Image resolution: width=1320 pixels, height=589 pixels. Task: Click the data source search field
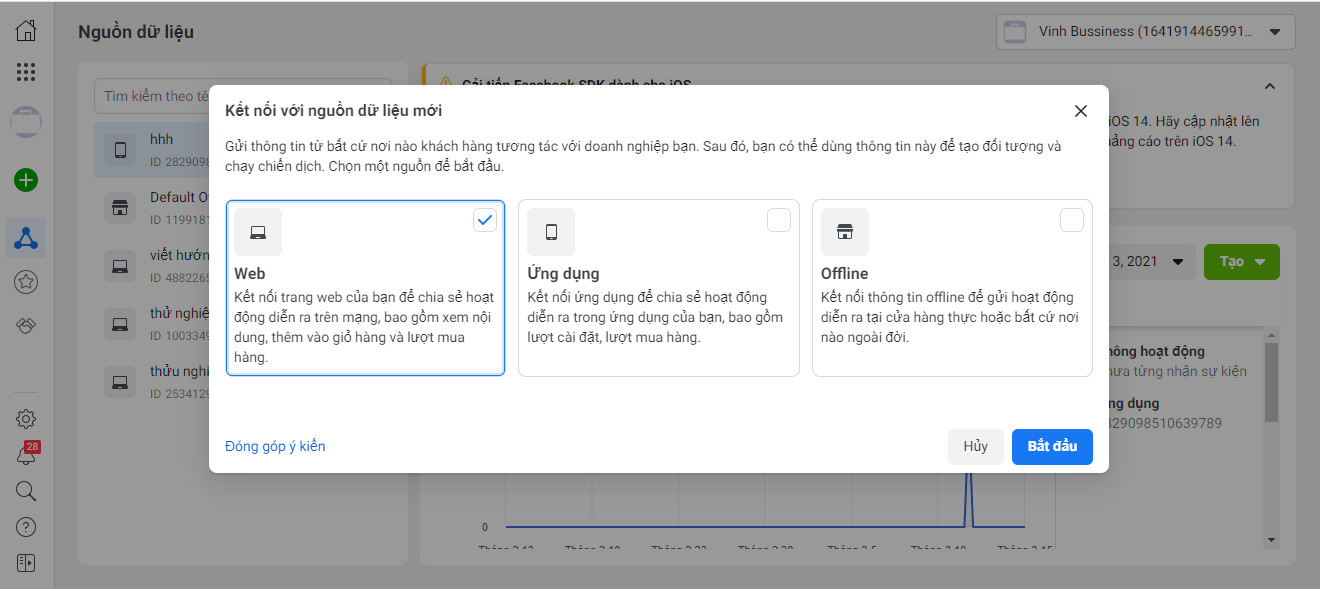coord(150,96)
